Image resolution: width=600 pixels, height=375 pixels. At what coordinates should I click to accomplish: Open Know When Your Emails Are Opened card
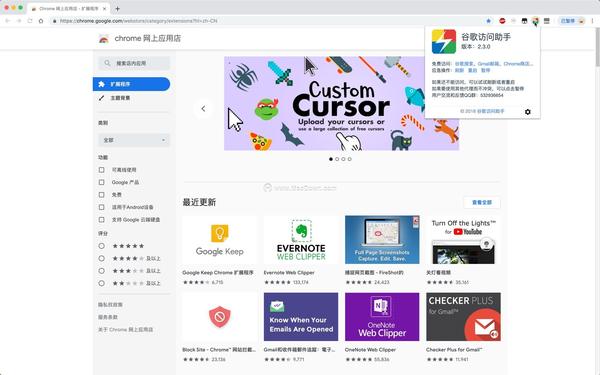click(301, 328)
